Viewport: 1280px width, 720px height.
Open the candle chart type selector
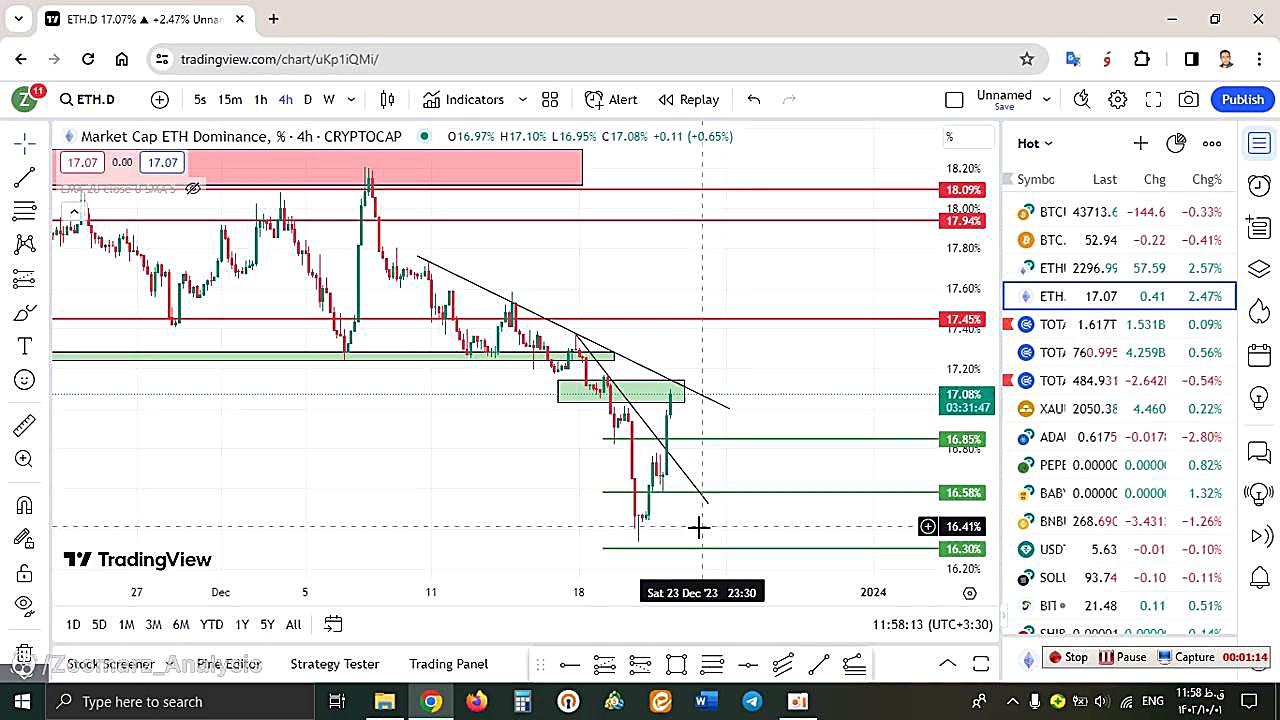coord(387,99)
